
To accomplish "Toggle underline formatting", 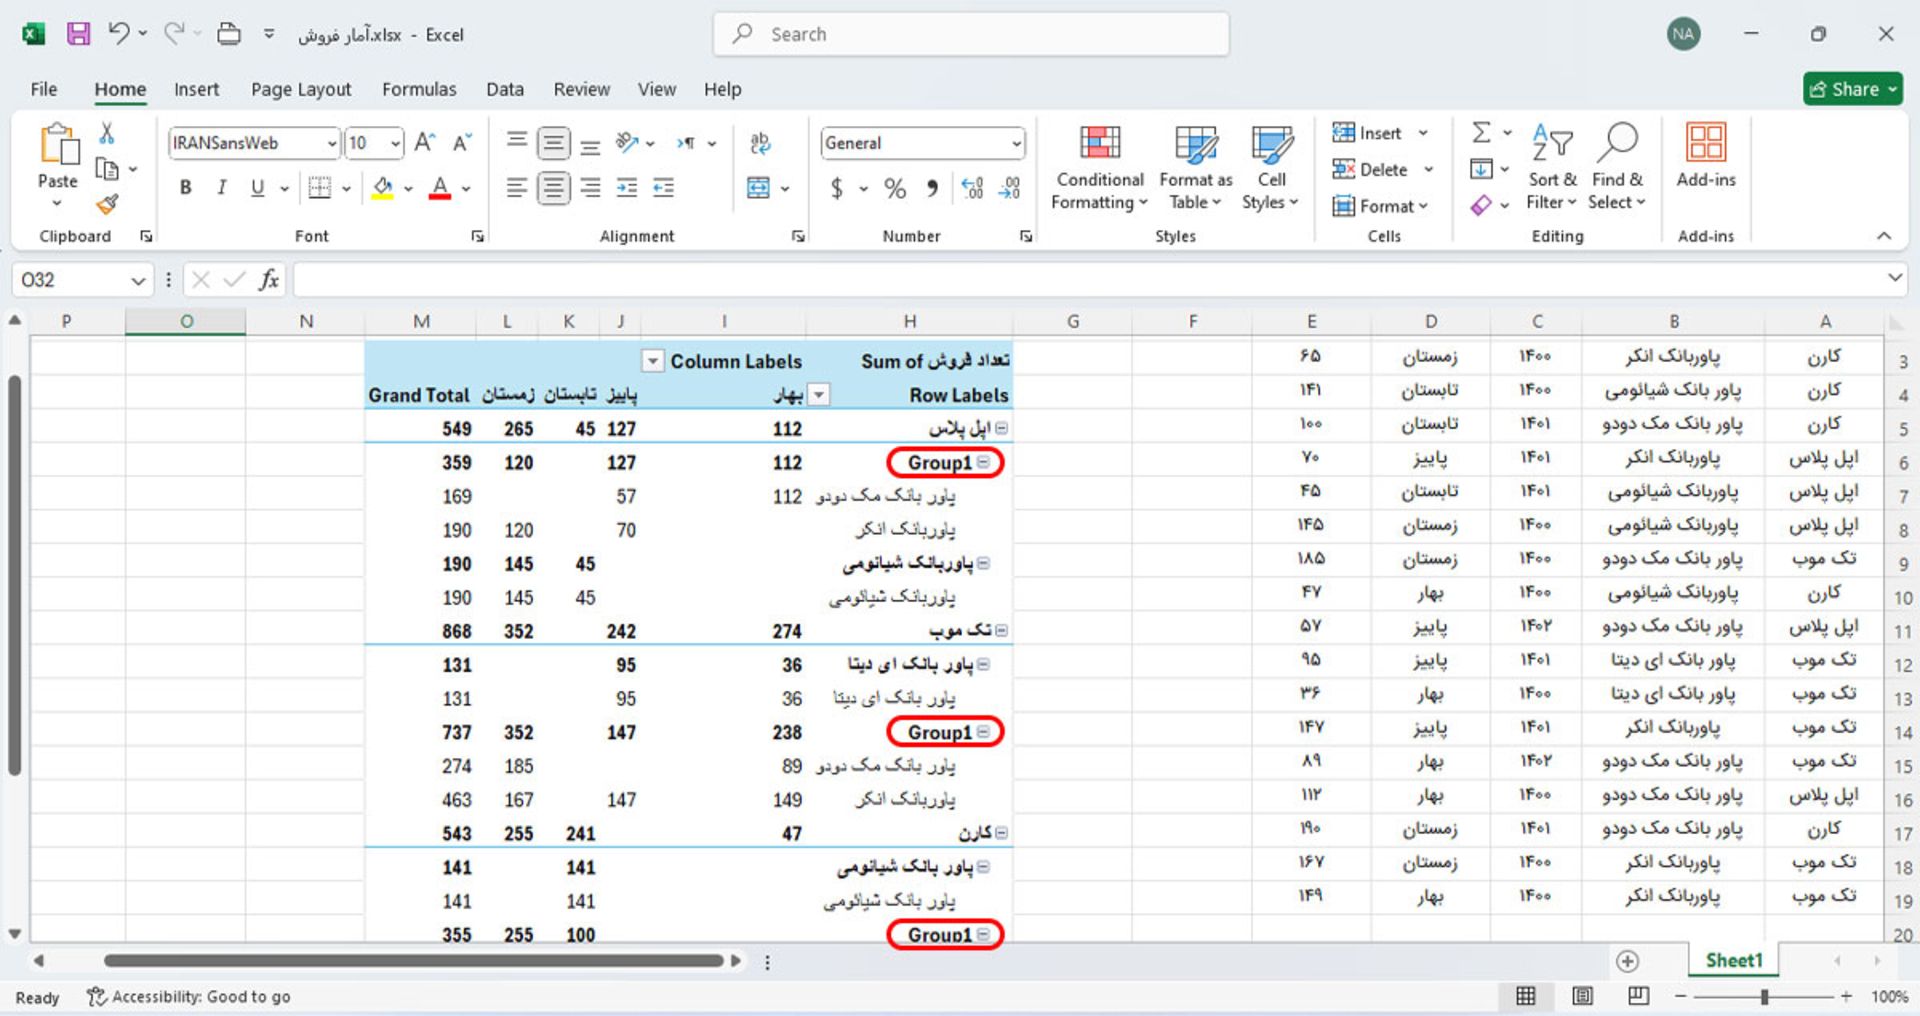I will click(x=256, y=187).
